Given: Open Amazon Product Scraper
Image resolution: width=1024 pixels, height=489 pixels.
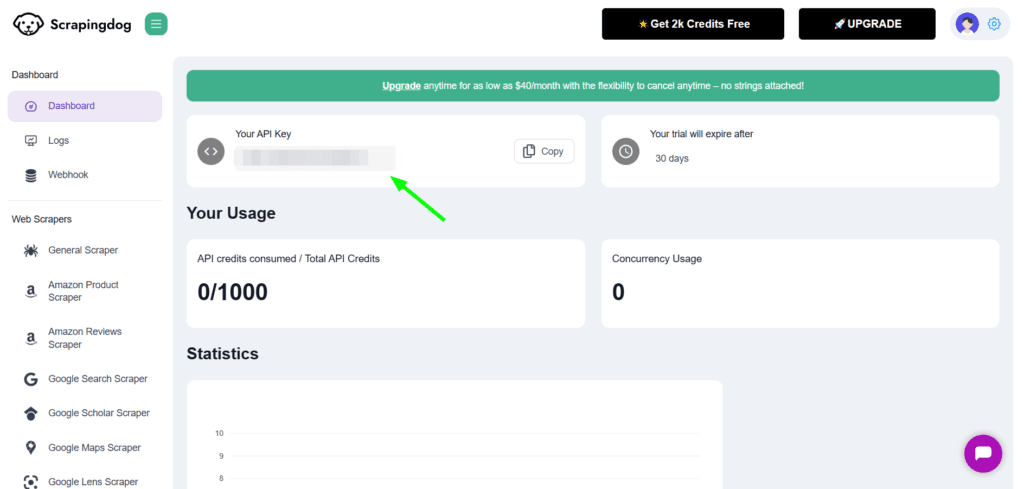Looking at the screenshot, I should (83, 291).
